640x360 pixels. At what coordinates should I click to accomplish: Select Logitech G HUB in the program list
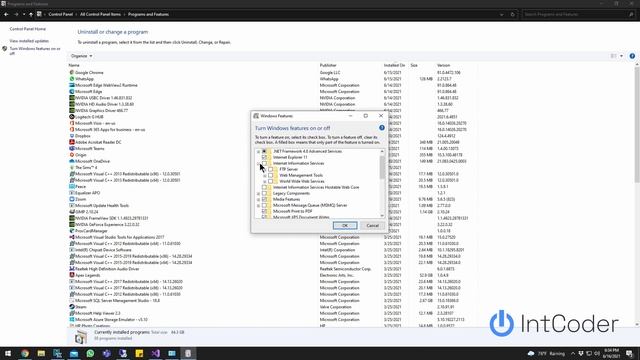pos(89,117)
